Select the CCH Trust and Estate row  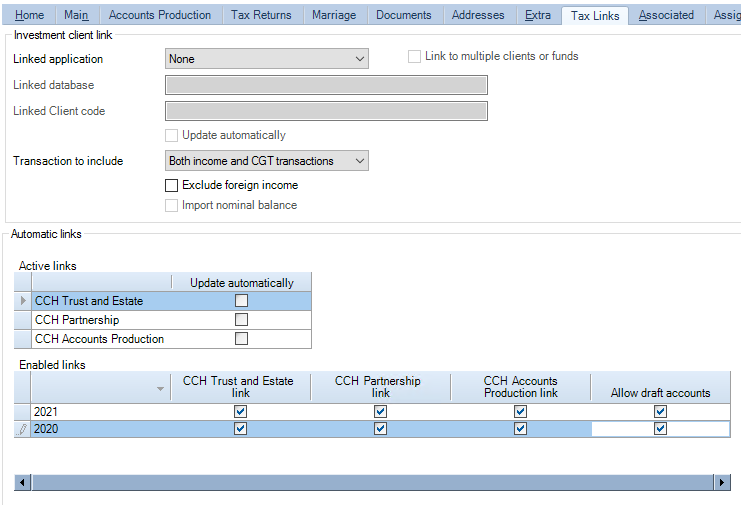click(x=163, y=300)
